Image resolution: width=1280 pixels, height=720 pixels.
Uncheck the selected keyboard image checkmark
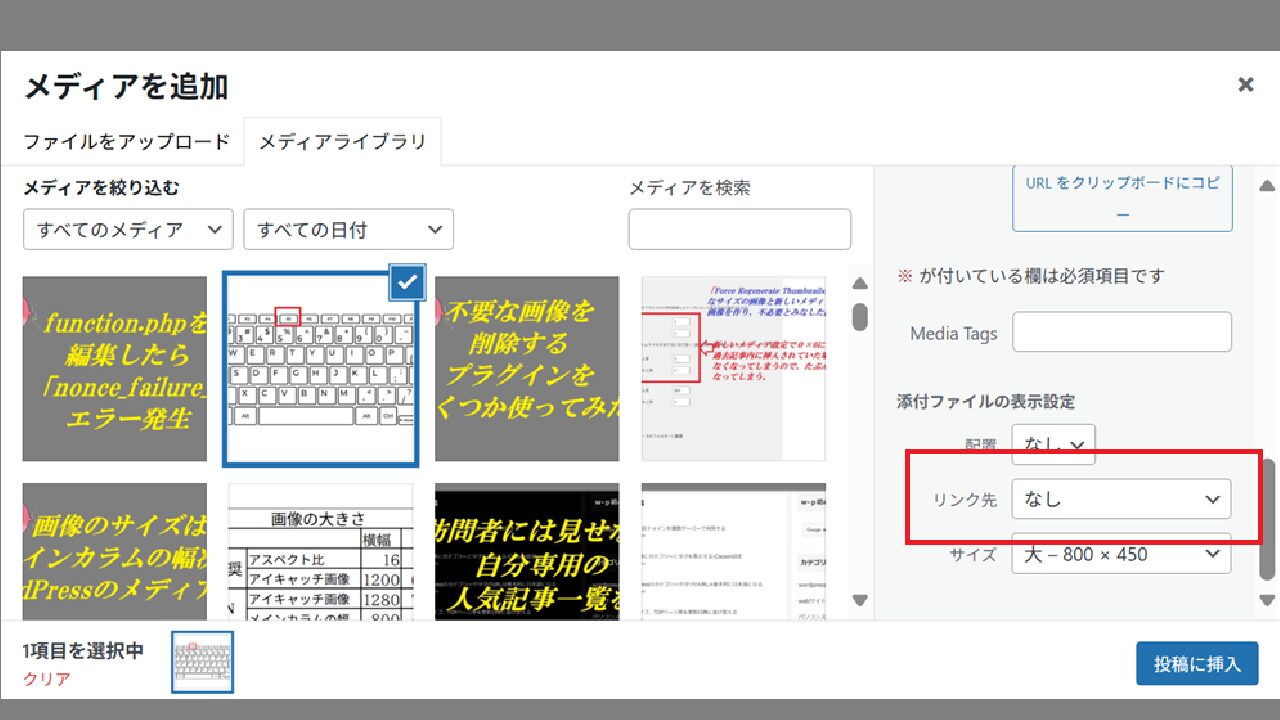pos(407,283)
